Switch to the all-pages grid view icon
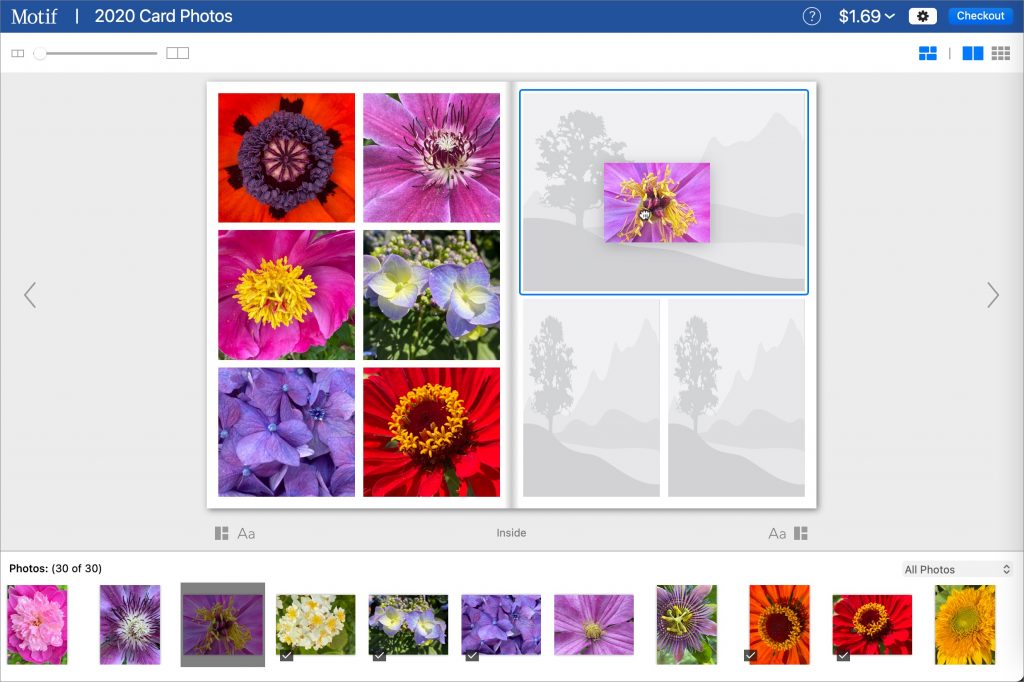 tap(1000, 53)
